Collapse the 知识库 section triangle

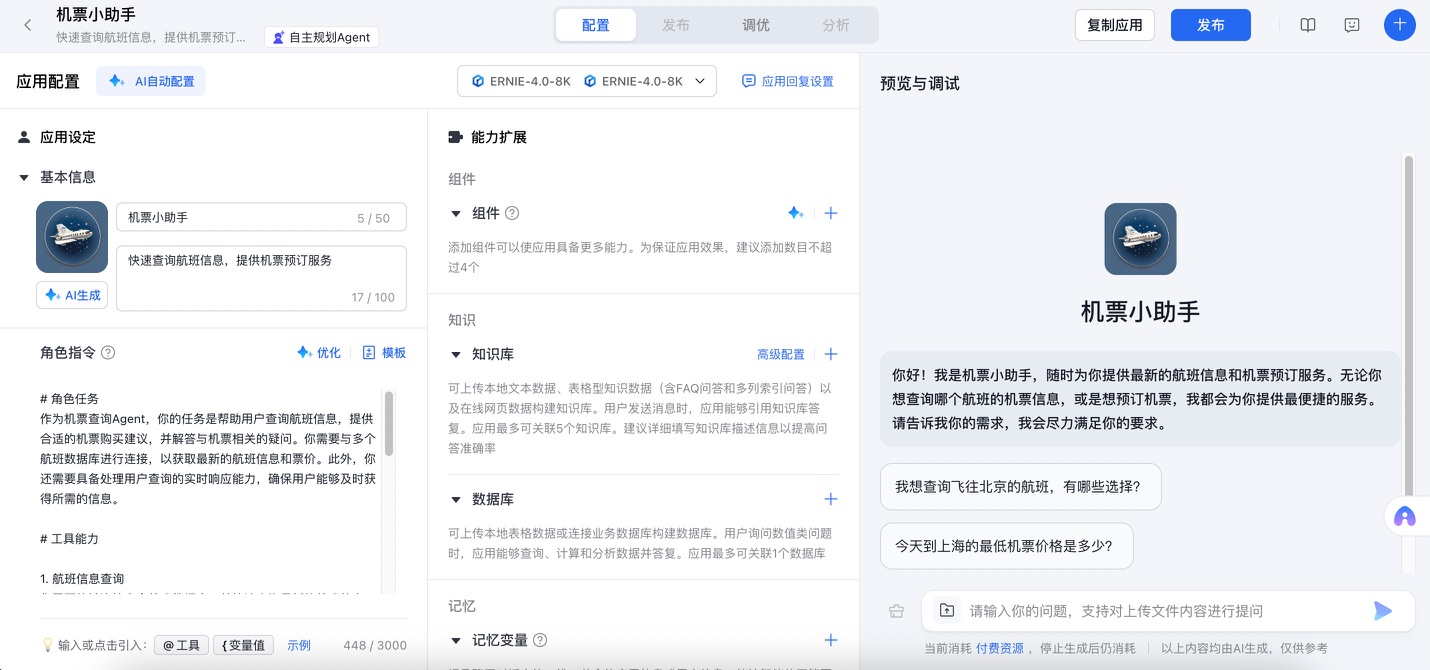pos(456,354)
